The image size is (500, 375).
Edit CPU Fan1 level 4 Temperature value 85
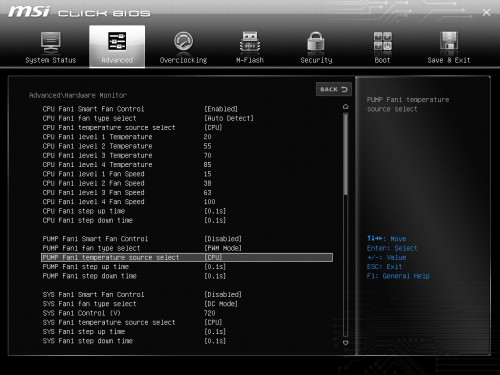click(x=208, y=165)
